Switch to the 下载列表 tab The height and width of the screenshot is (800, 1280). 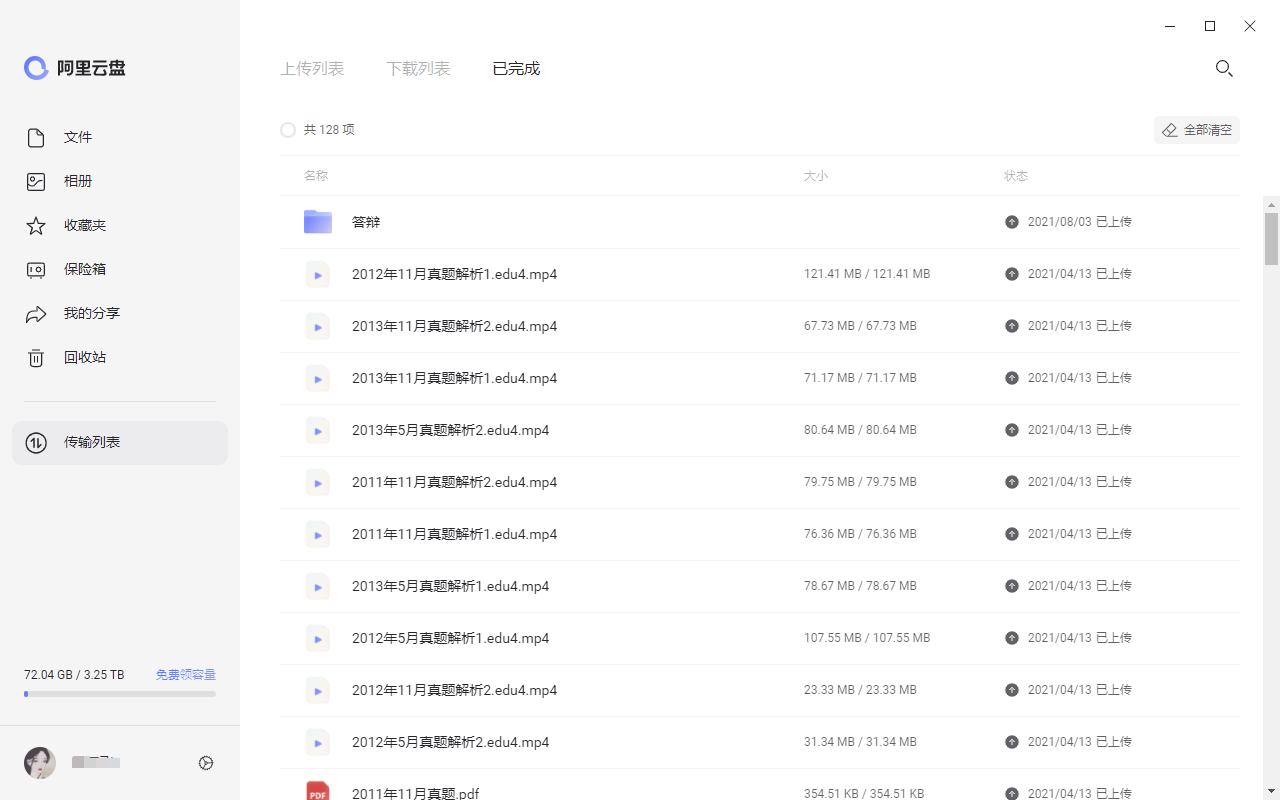(418, 69)
